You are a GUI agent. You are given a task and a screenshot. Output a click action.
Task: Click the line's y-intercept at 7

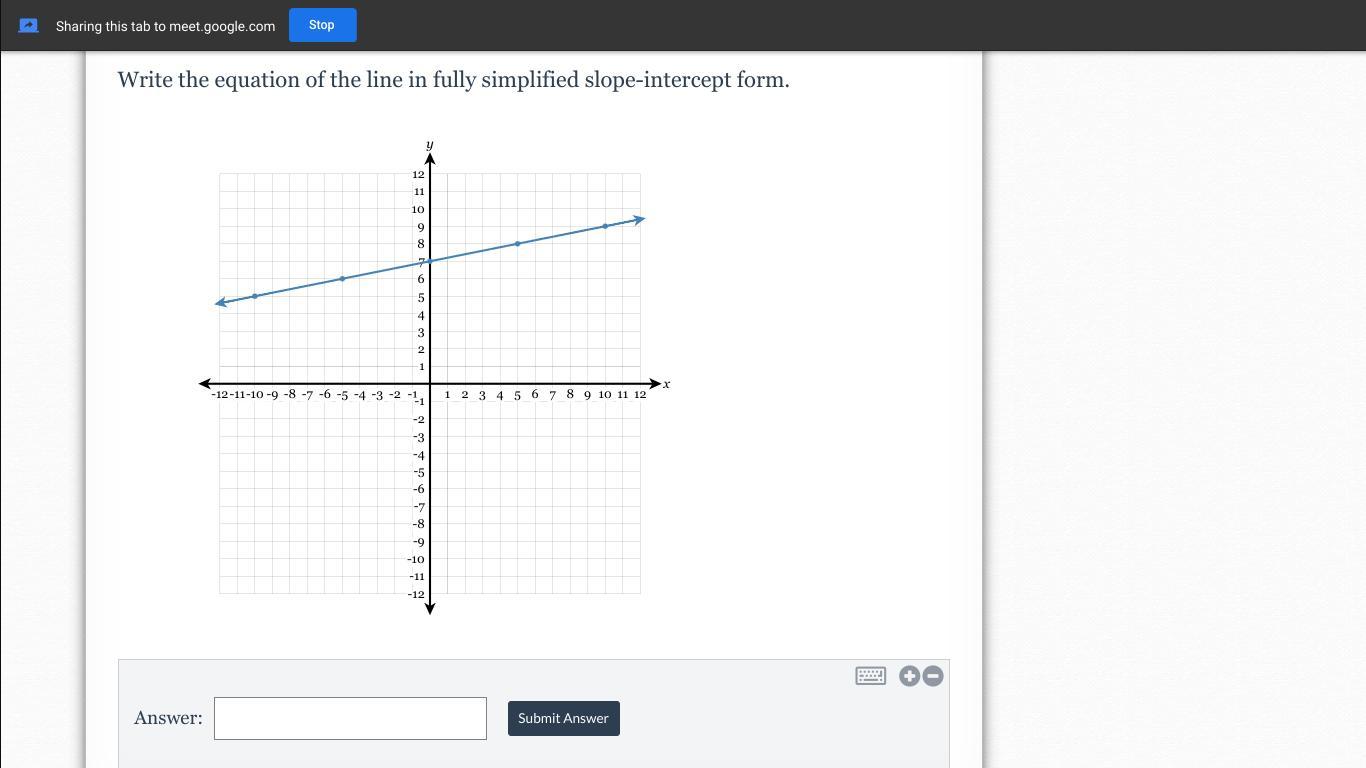click(430, 261)
